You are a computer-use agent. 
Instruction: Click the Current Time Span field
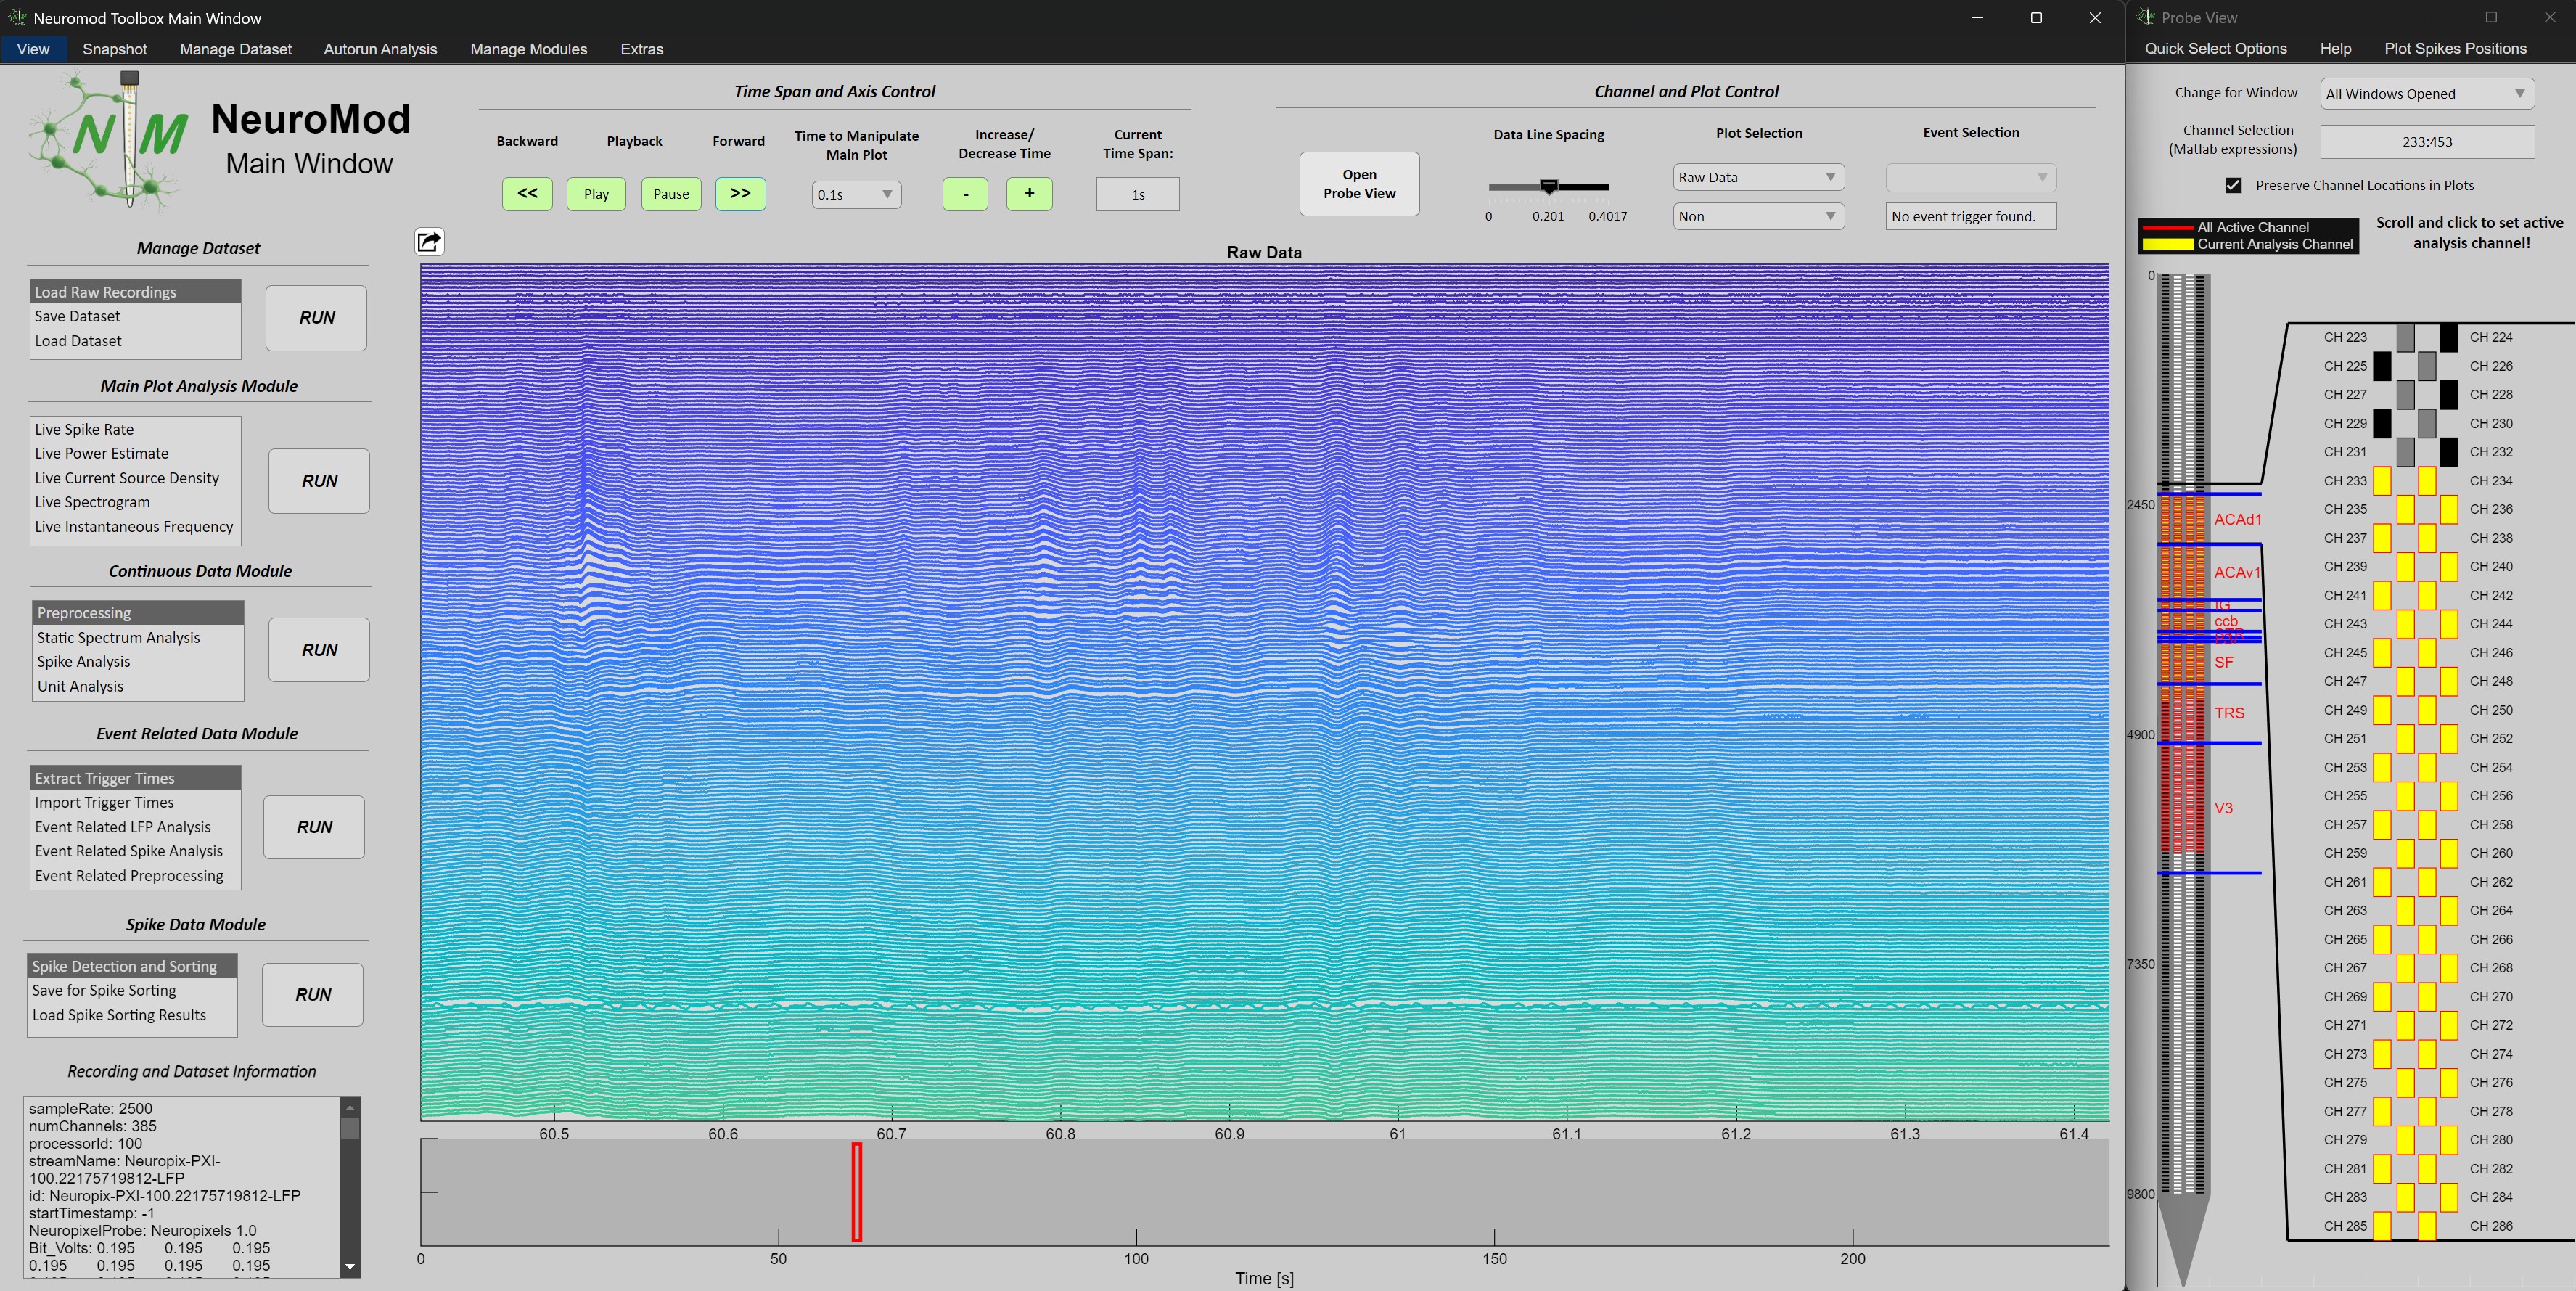(x=1138, y=194)
